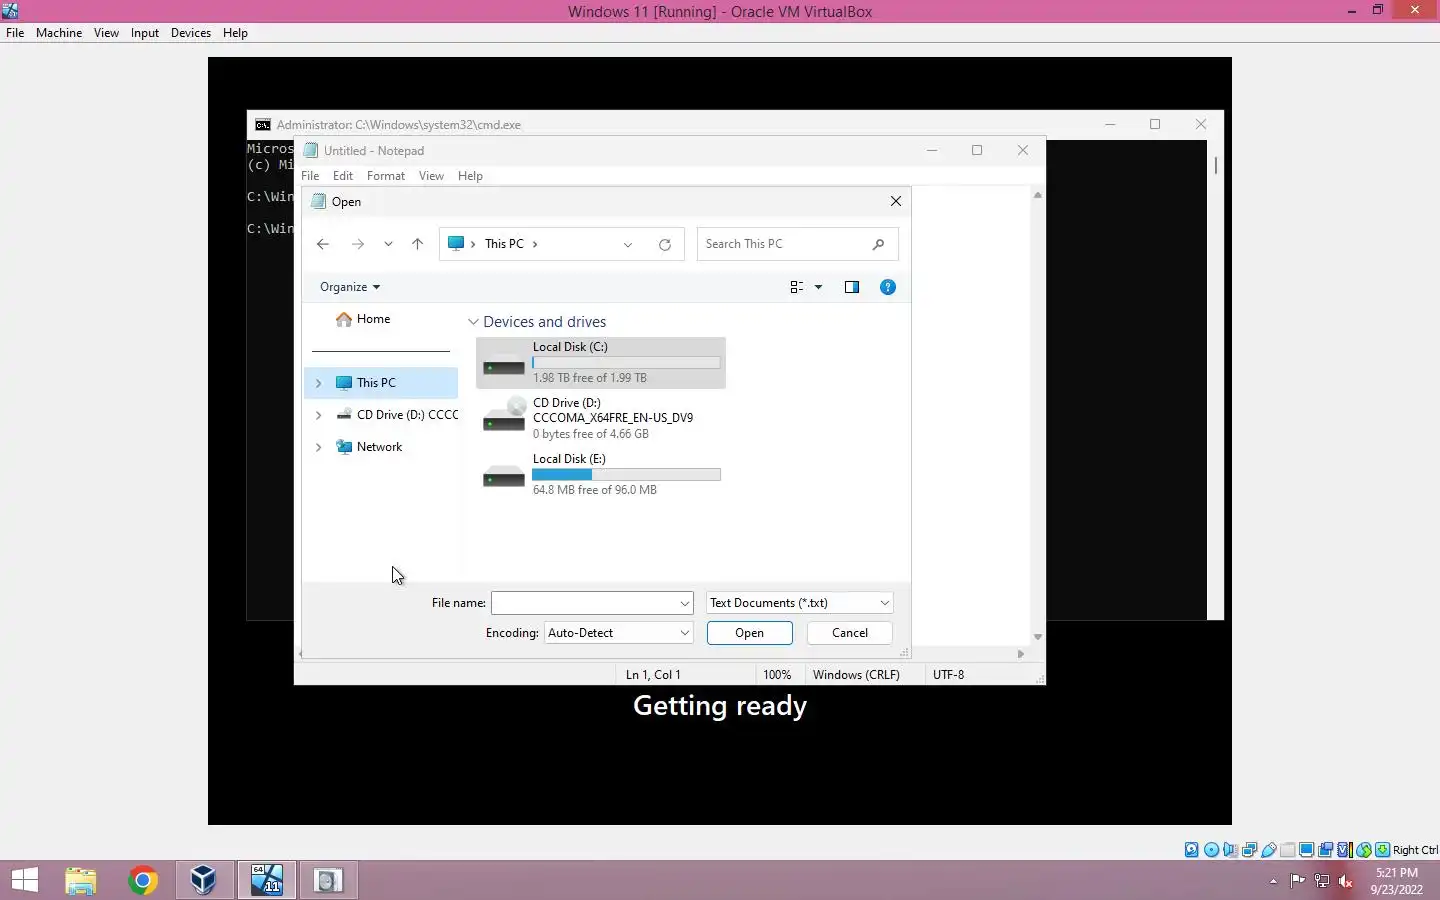The height and width of the screenshot is (900, 1440).
Task: Open File Explorer from the taskbar
Action: (81, 880)
